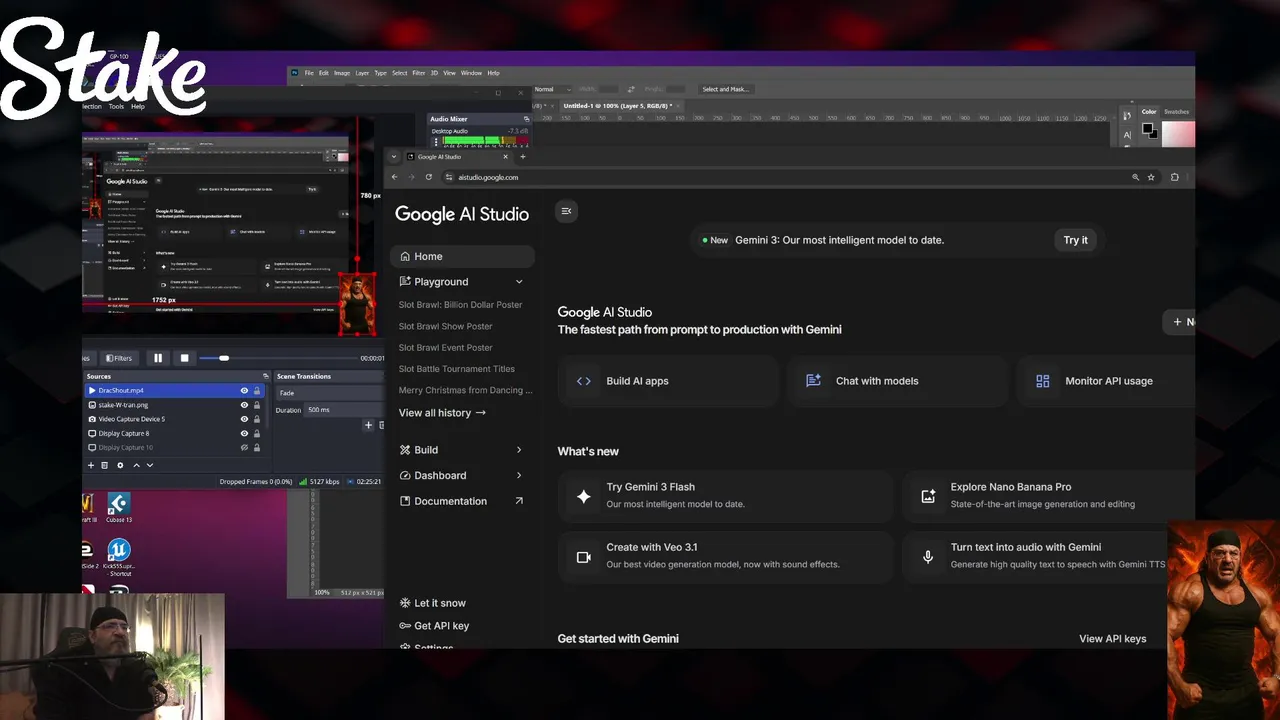This screenshot has height=720, width=1280.
Task: Remove selected source with the trash icon
Action: (x=105, y=465)
